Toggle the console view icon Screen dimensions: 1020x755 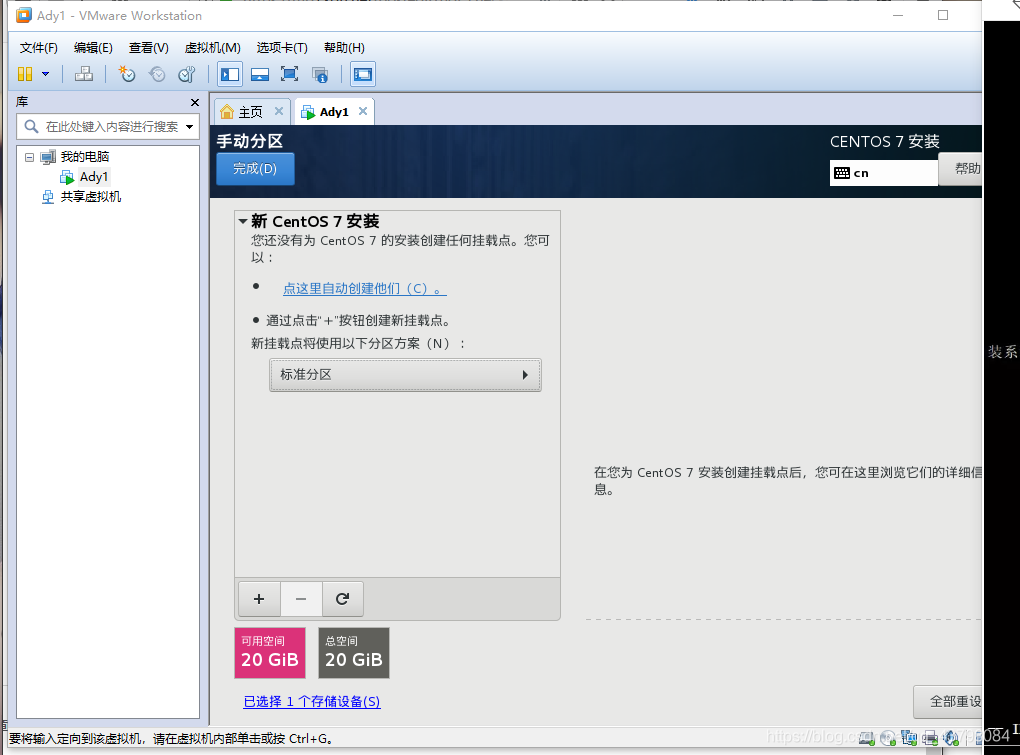click(x=362, y=74)
